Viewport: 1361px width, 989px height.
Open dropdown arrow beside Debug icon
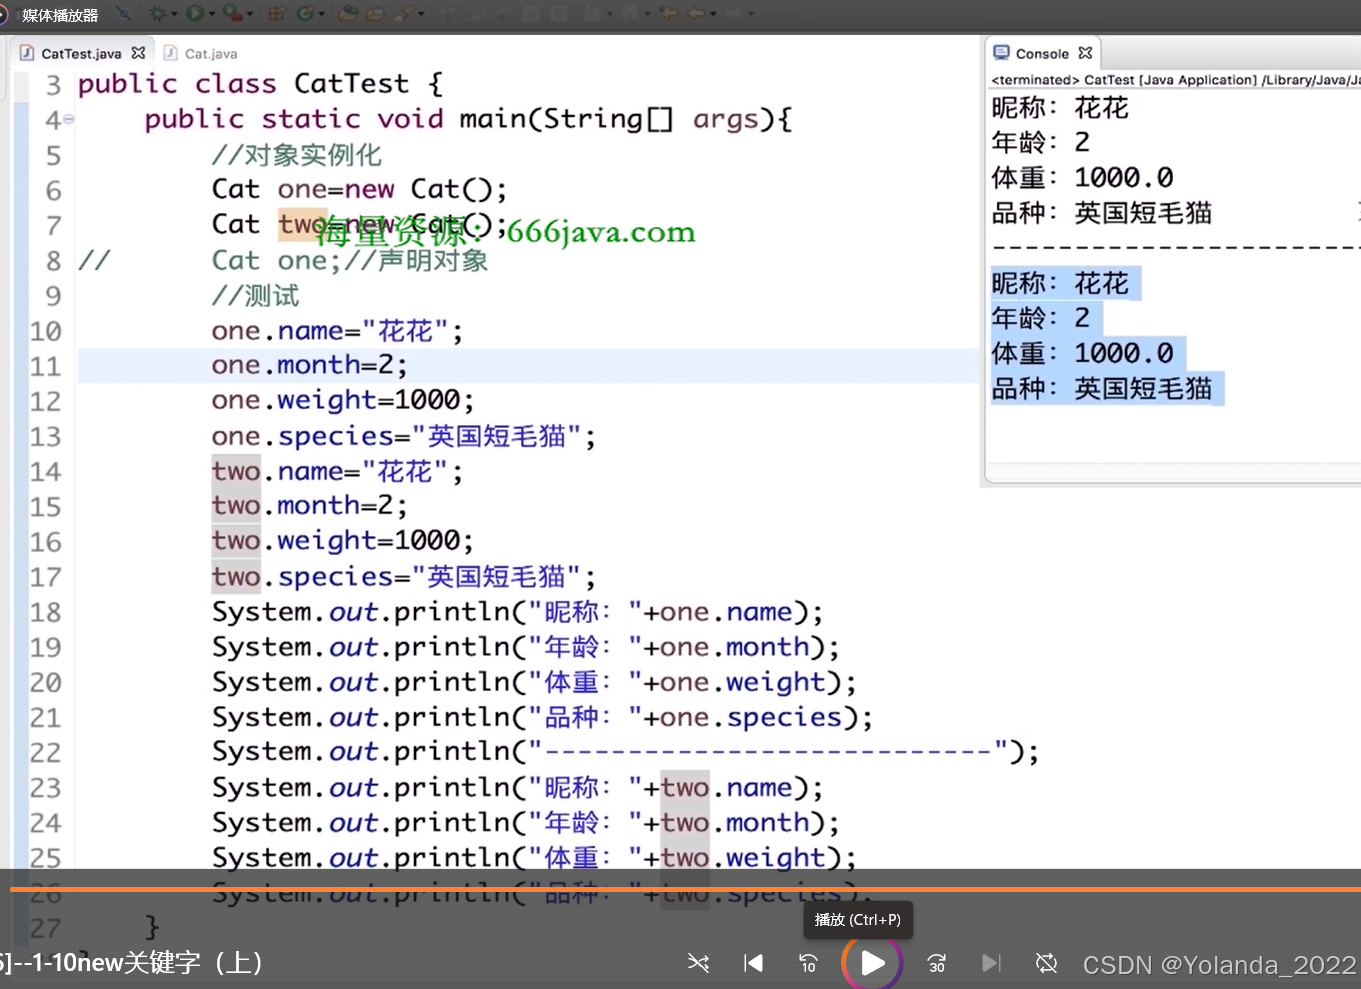[174, 14]
